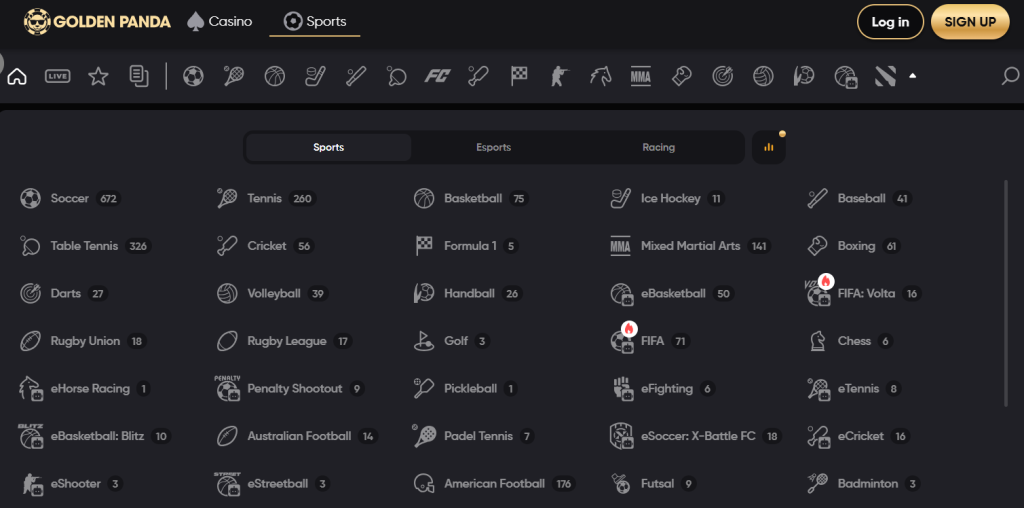
Task: Select MMA icon in toolbar
Action: (x=641, y=76)
